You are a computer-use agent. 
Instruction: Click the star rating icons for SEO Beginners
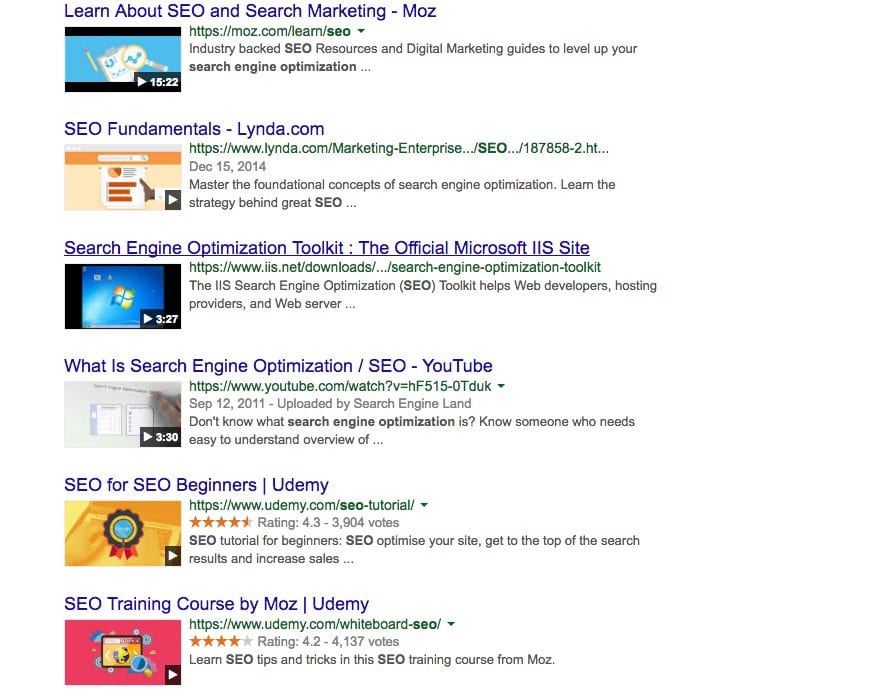click(221, 522)
